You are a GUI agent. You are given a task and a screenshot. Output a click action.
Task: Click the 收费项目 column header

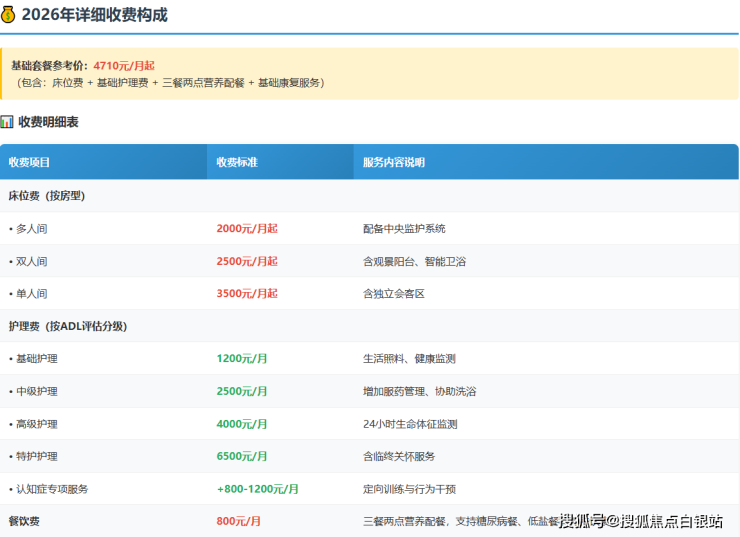(x=29, y=162)
